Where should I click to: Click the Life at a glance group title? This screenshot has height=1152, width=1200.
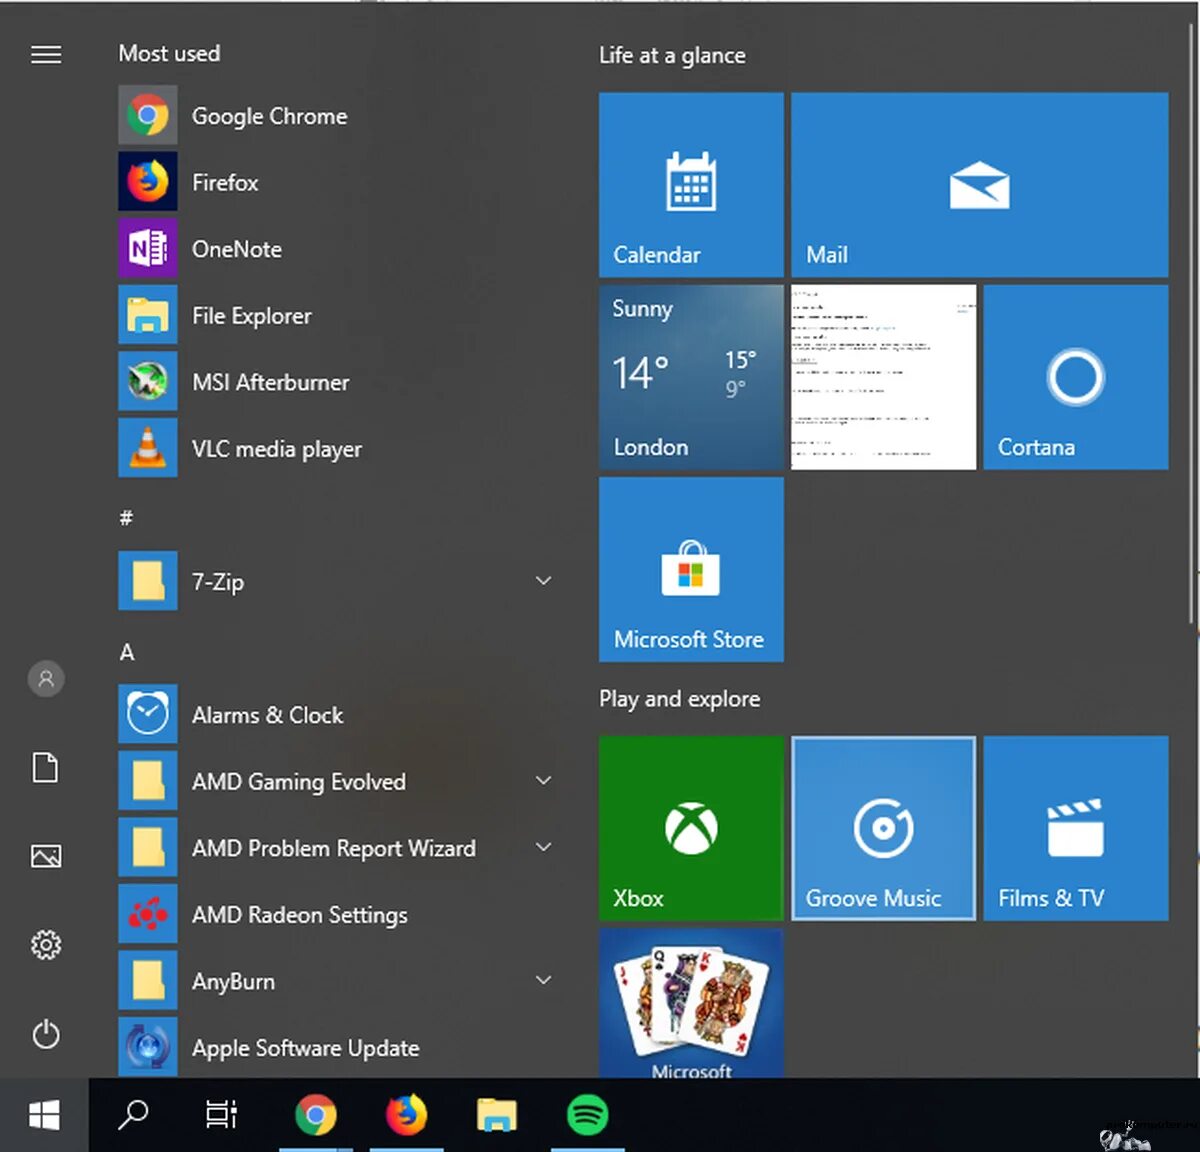(672, 56)
